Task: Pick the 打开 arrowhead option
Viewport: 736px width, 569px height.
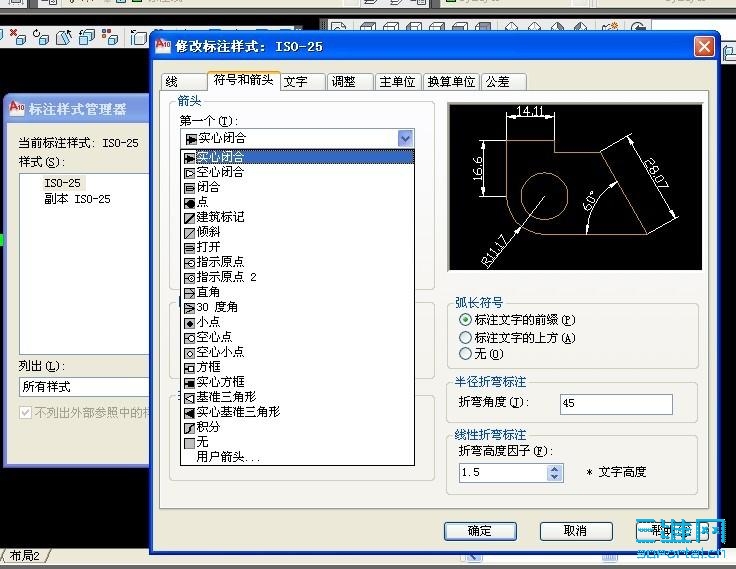Action: 297,247
